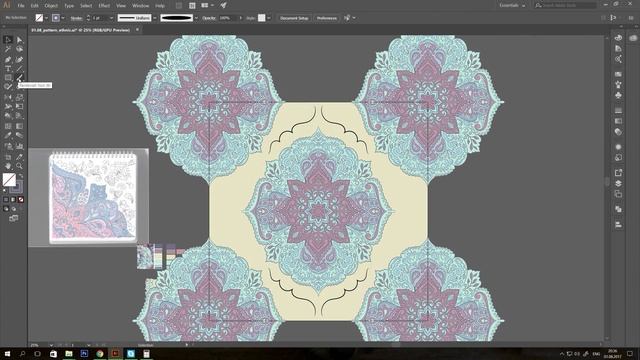Viewport: 640px width, 360px height.
Task: Select the Magic Wand tool
Action: point(8,49)
